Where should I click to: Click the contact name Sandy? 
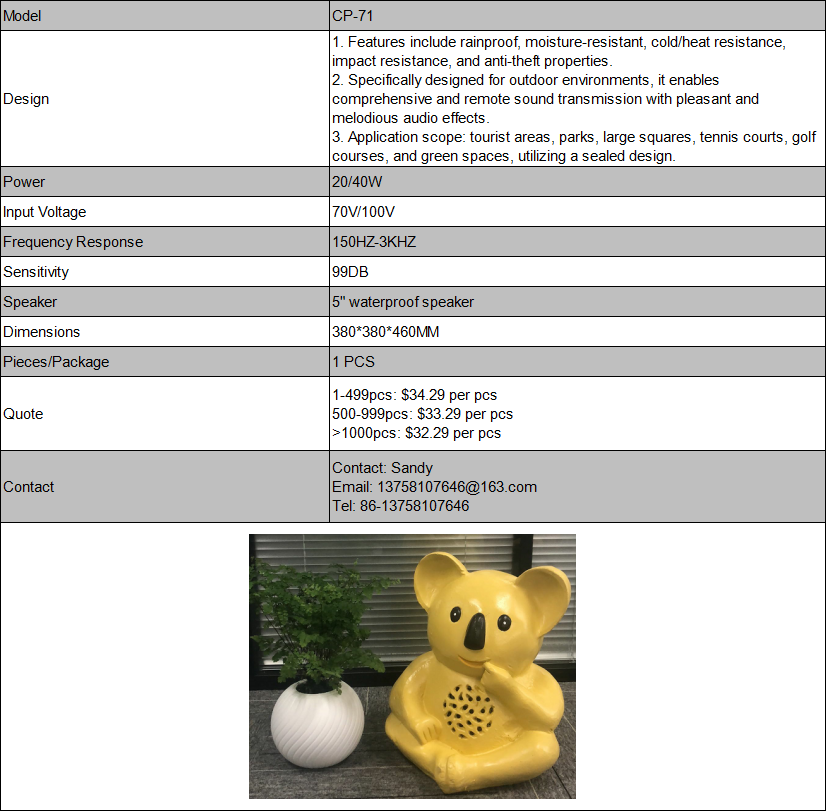point(382,467)
